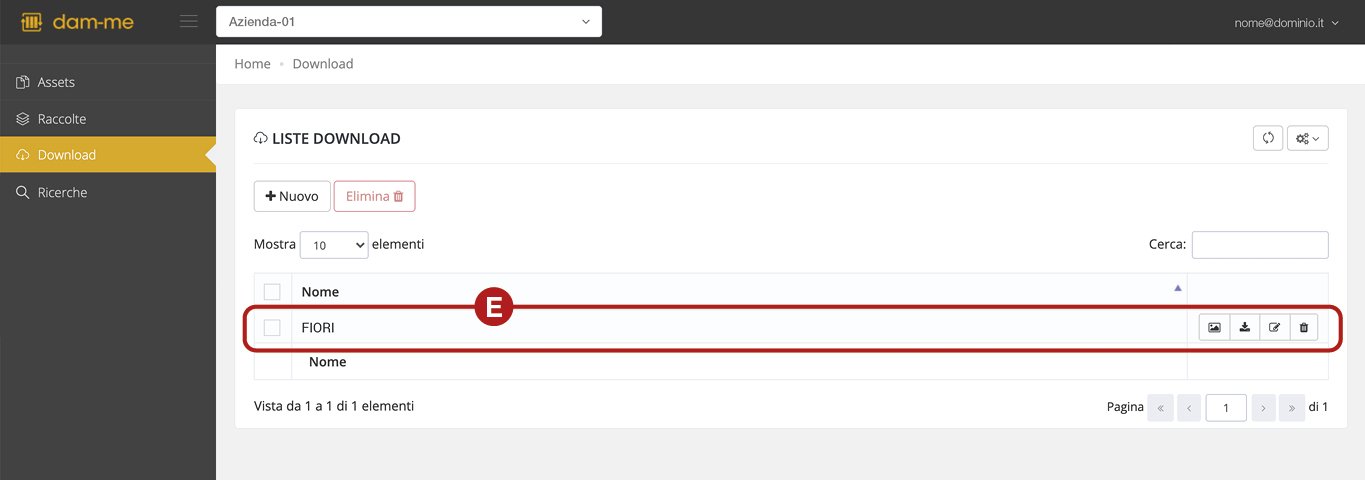
Task: Download the FIORI list
Action: tap(1244, 327)
